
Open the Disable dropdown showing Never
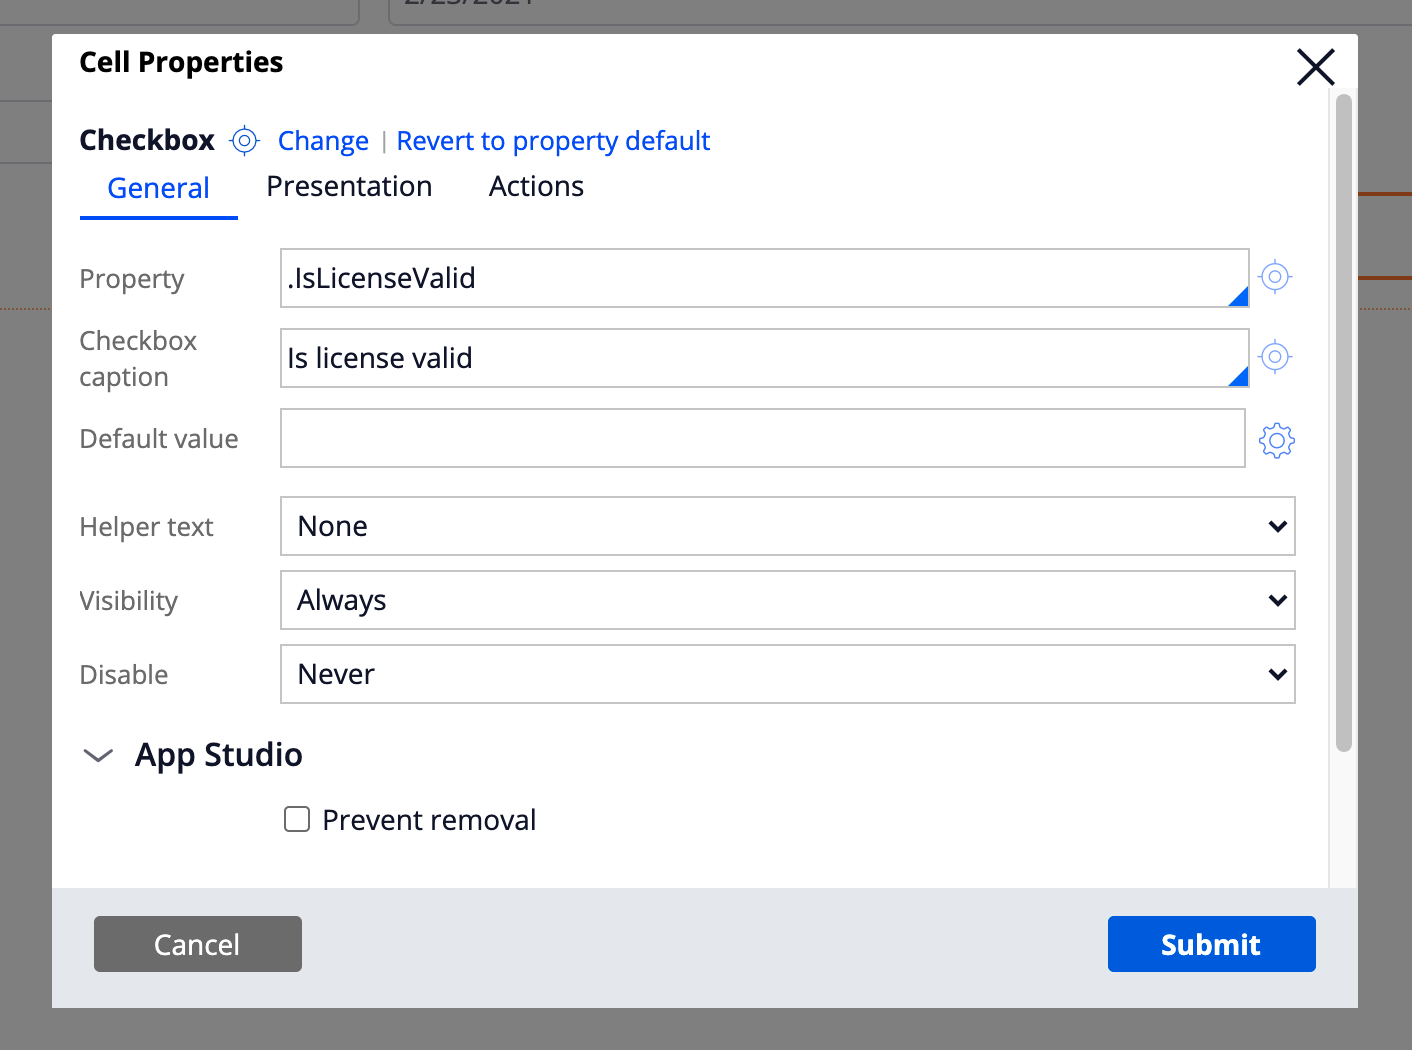coord(1276,674)
